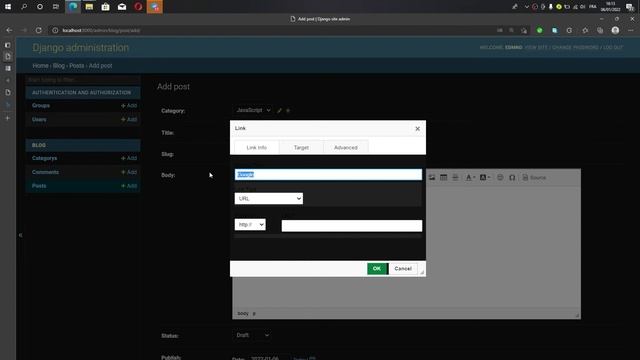Open the http:// protocol dropdown
The height and width of the screenshot is (360, 640).
[250, 224]
